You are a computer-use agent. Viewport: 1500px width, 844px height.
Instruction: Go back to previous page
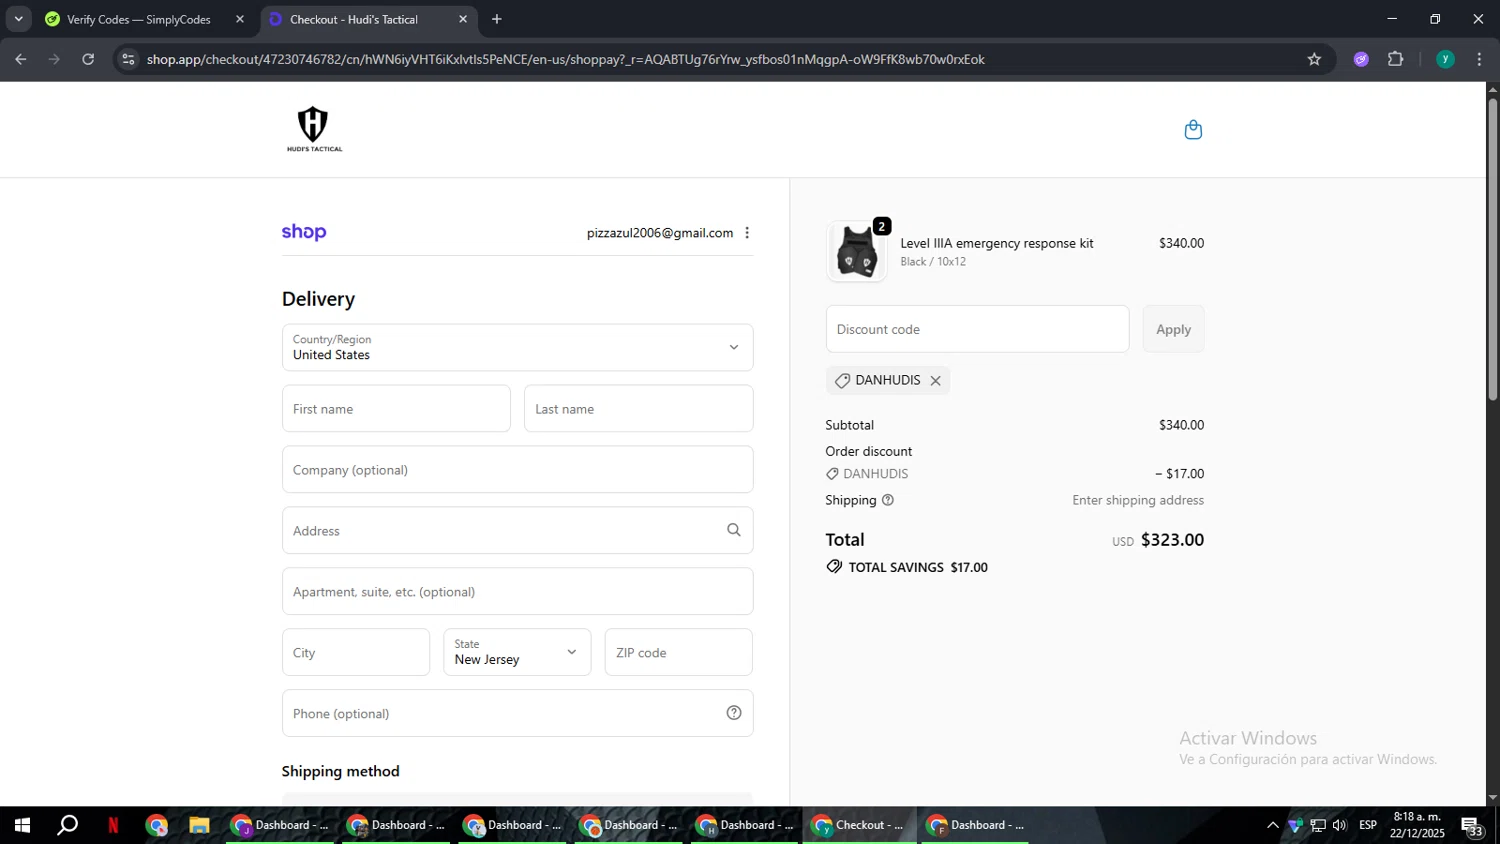[21, 59]
